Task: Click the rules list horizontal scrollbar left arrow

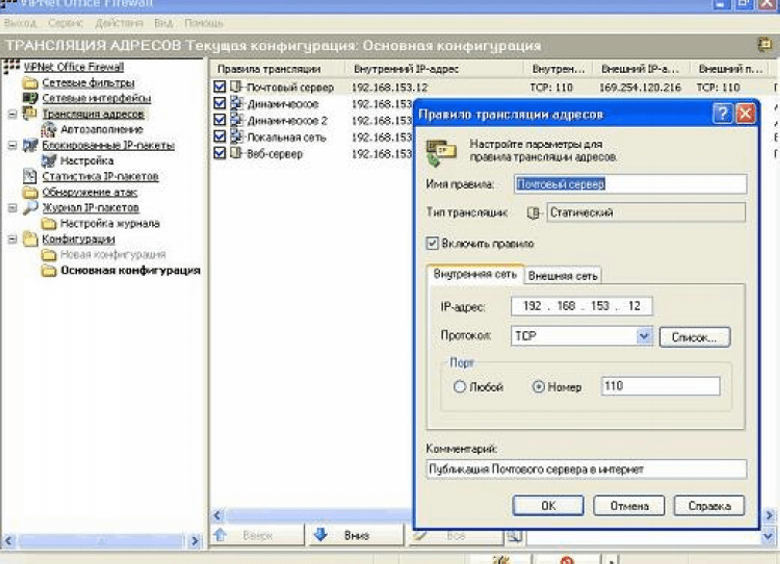Action: pos(217,515)
